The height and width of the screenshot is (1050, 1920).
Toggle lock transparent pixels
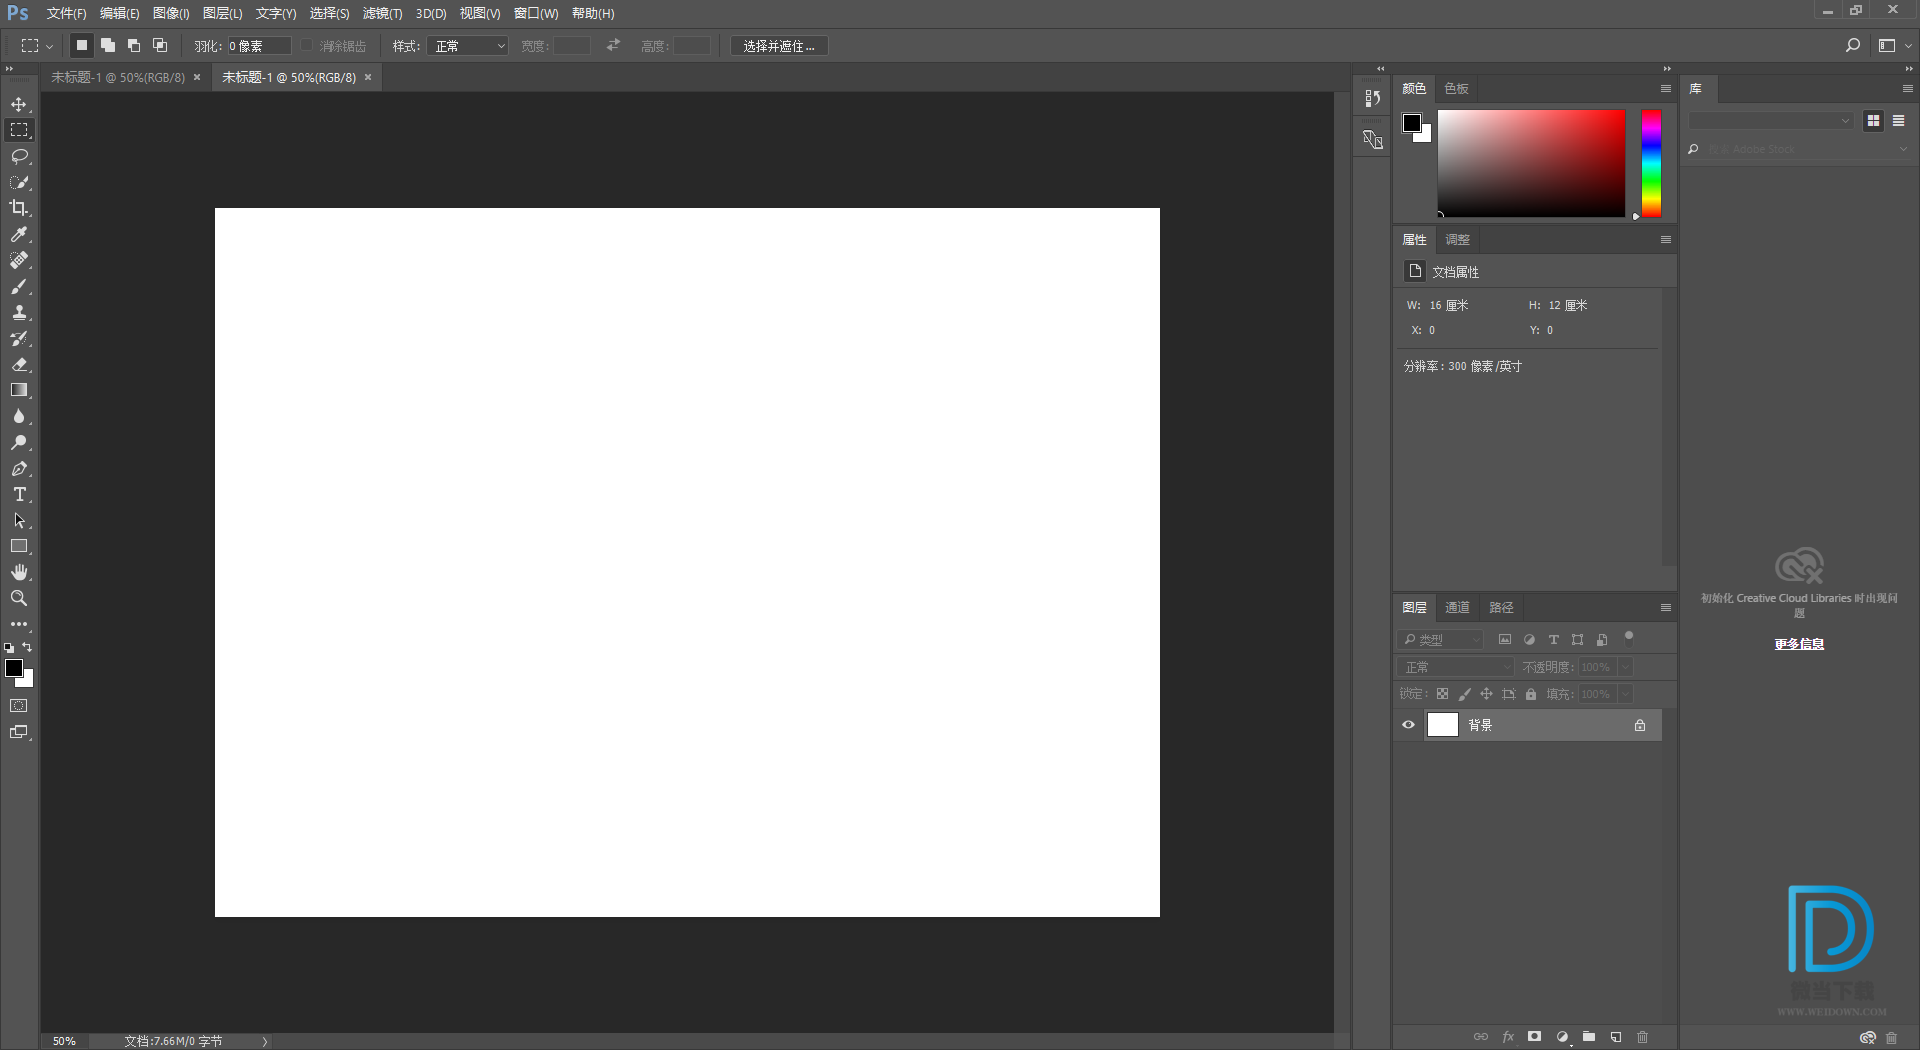[x=1442, y=694]
